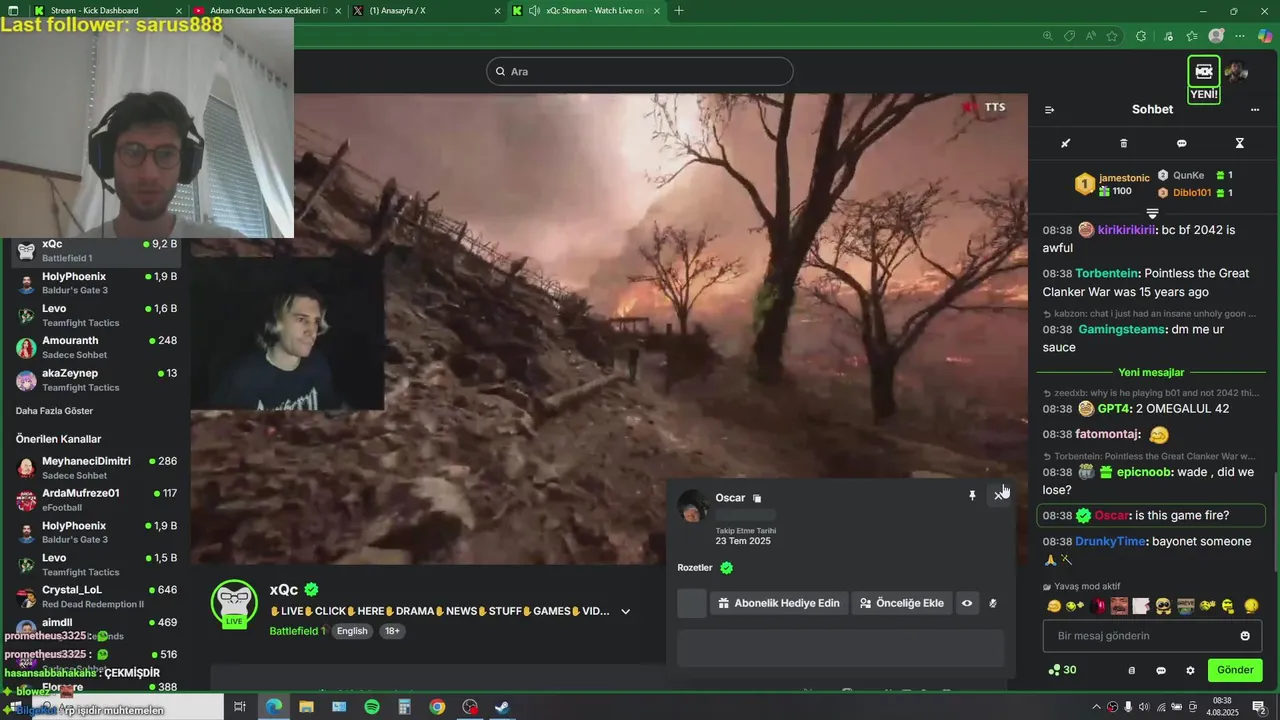Open Crystal_LoL recommended channel

point(97,597)
